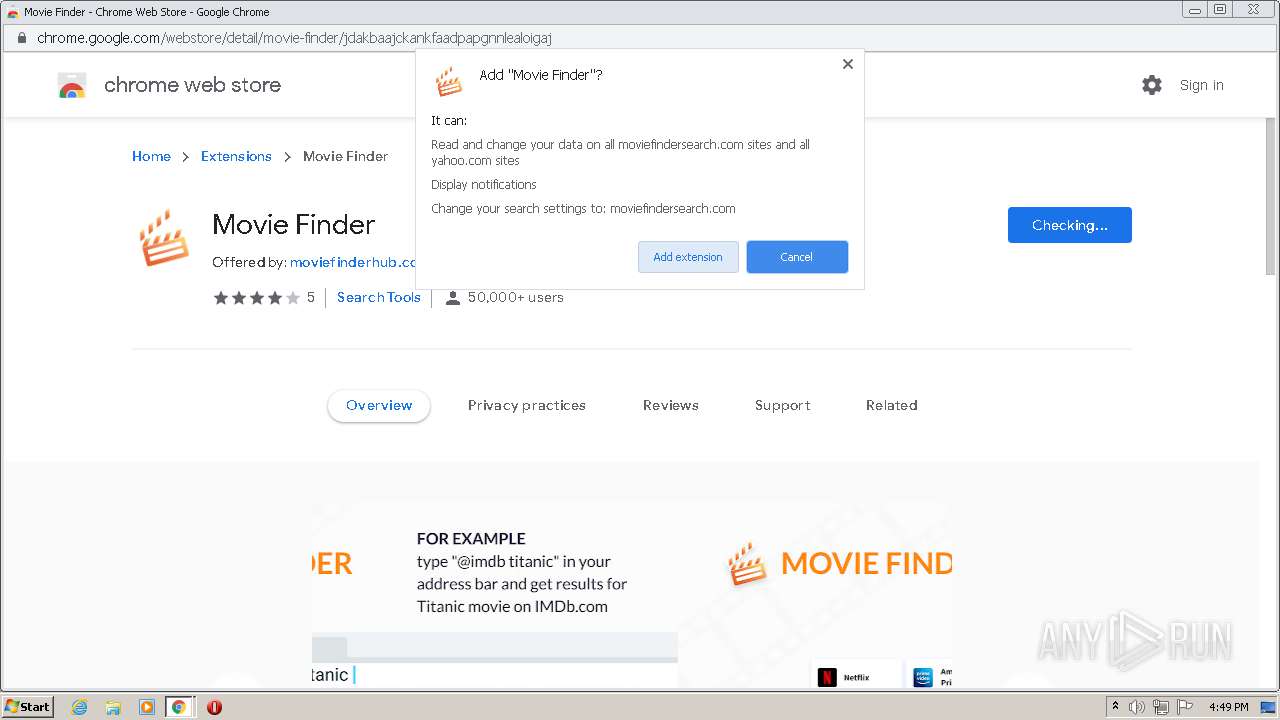Click the Chrome favicon in title bar

pos(12,12)
